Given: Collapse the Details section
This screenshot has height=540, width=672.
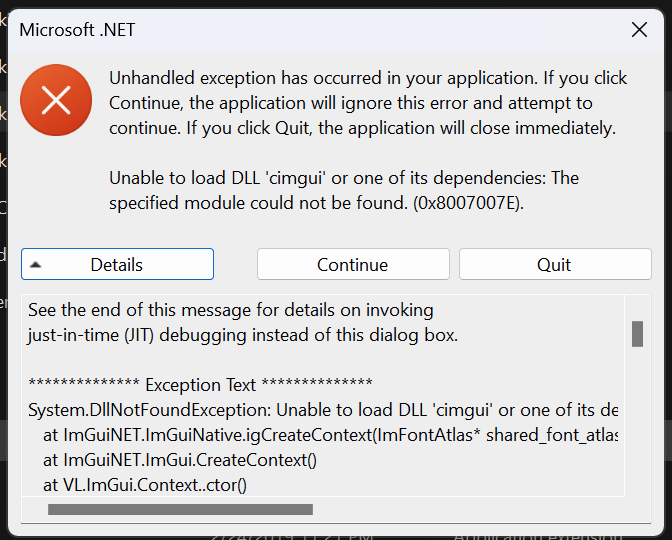Looking at the screenshot, I should [117, 264].
